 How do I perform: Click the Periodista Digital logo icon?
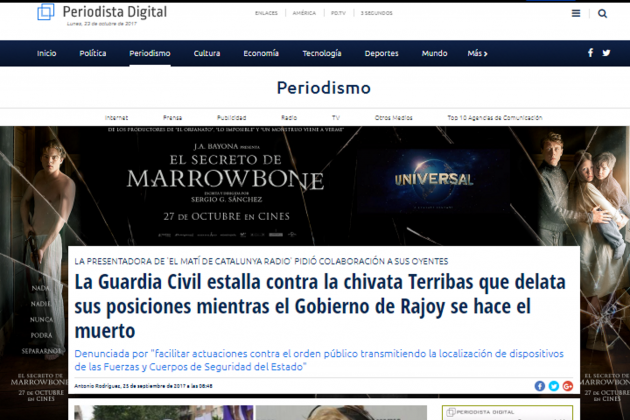46,12
